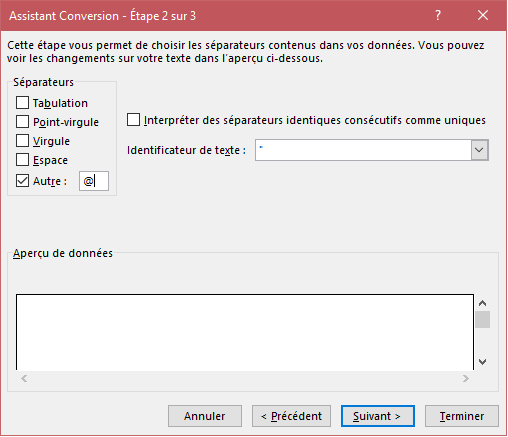The width and height of the screenshot is (508, 437).
Task: Close the Assistant Conversion dialog
Action: [x=483, y=15]
